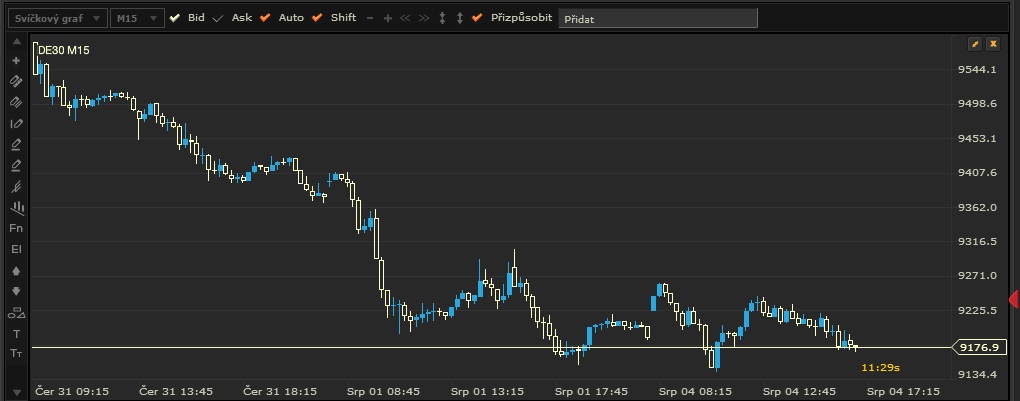Toggle the Přizpůsobit checkbox
1020x401 pixels.
point(477,18)
